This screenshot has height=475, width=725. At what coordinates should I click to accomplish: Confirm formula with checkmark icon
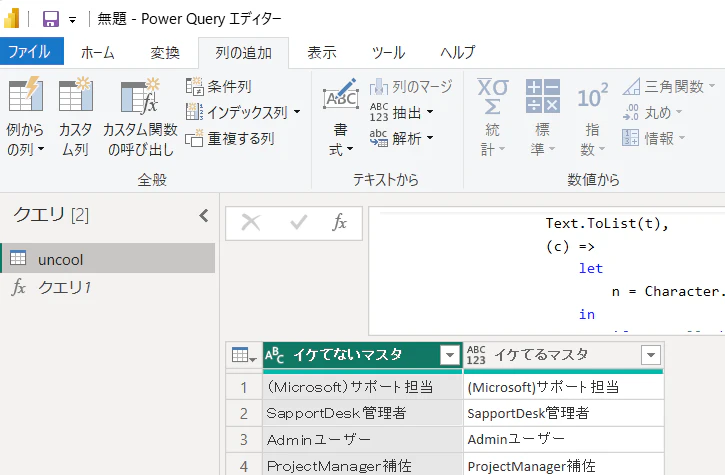coord(299,222)
